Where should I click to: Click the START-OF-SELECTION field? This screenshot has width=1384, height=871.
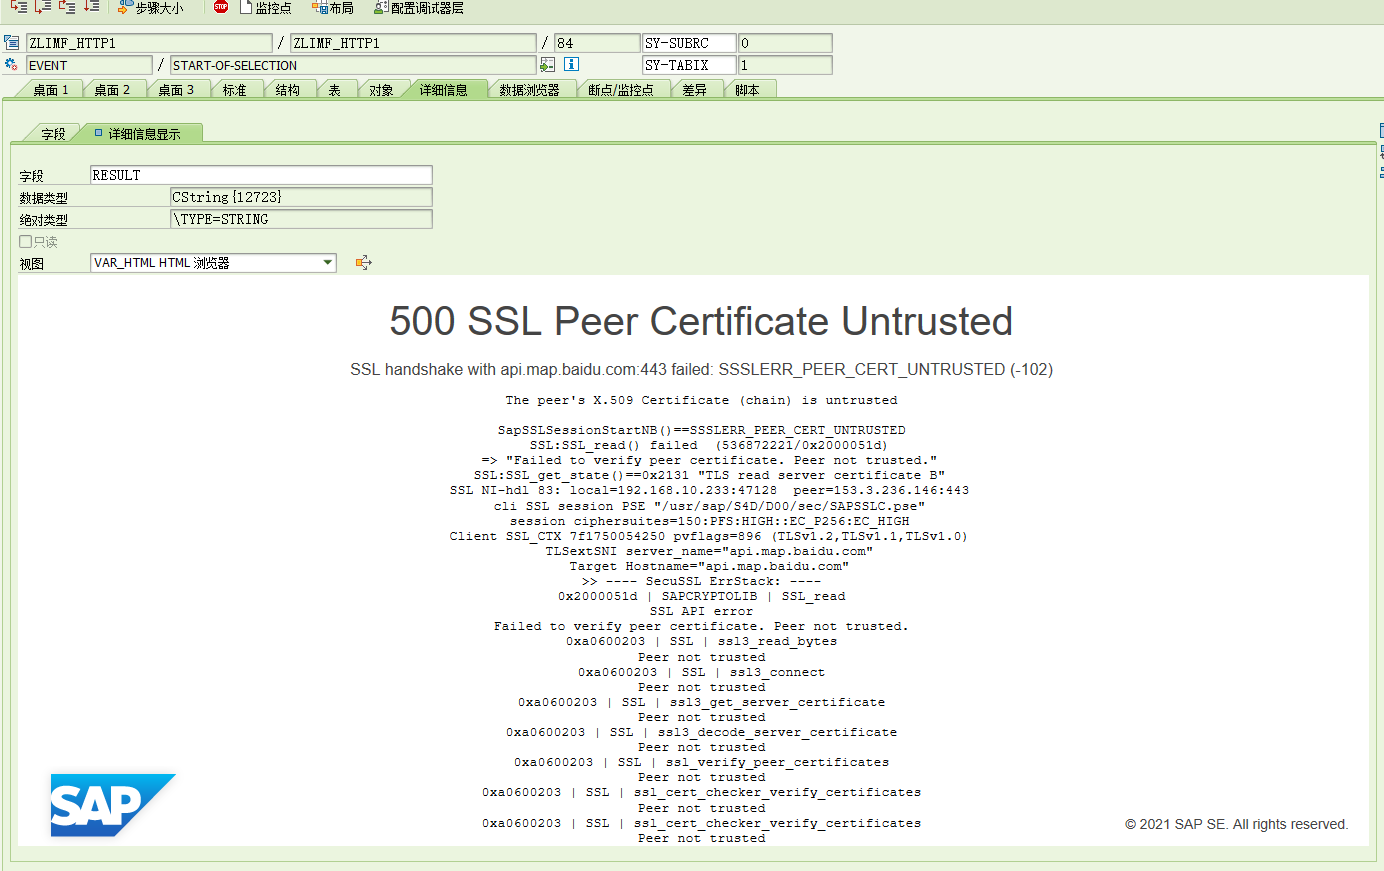(x=353, y=65)
